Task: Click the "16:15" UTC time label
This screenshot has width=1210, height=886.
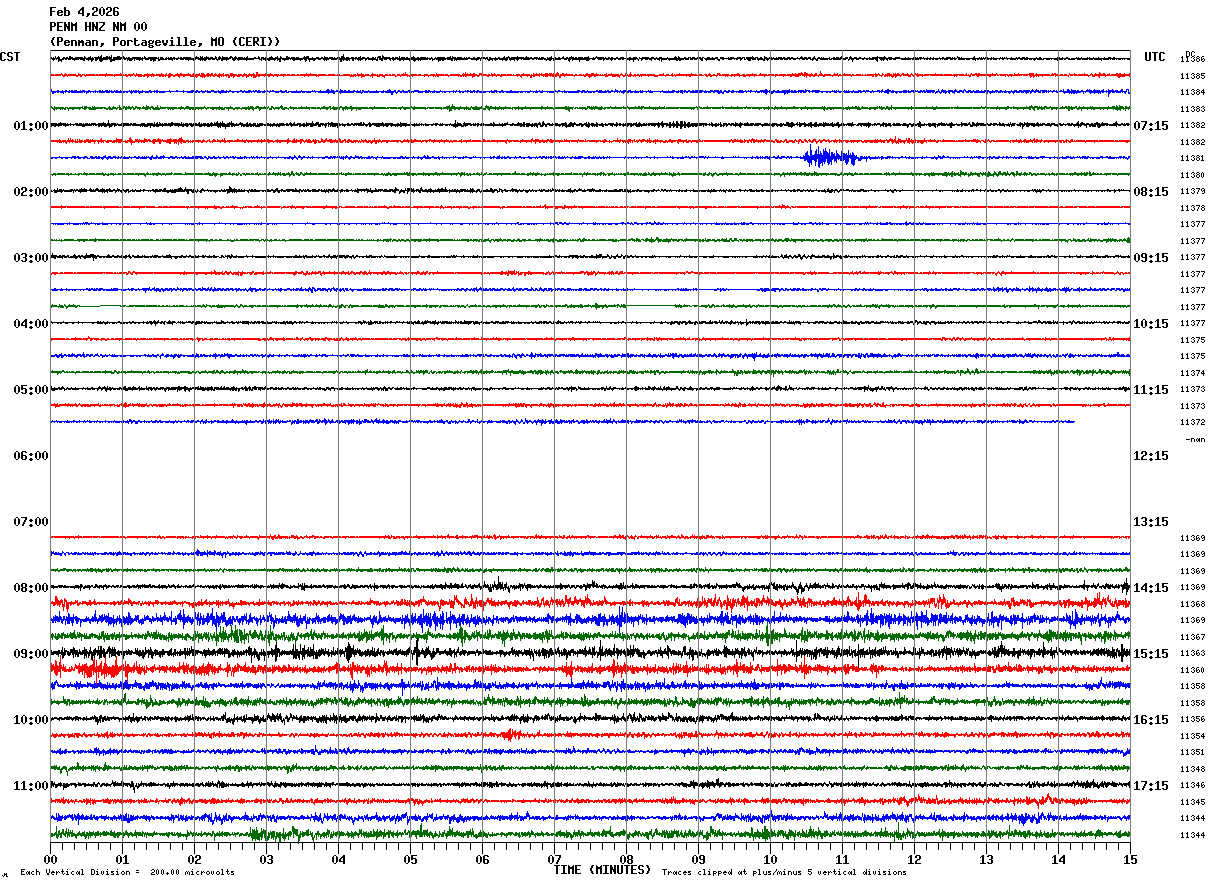Action: pos(1151,720)
